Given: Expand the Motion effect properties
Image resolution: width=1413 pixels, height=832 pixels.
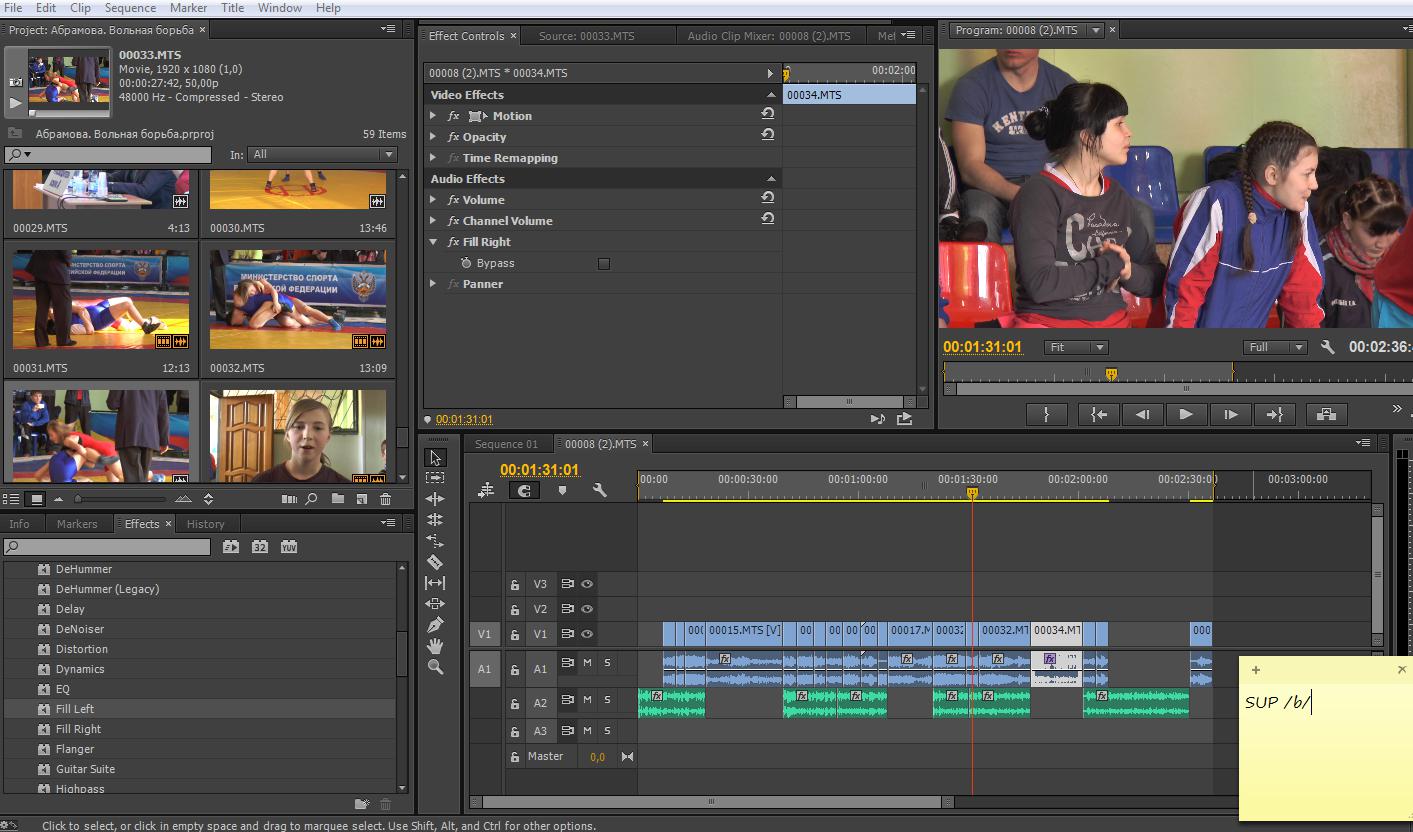Looking at the screenshot, I should point(433,116).
